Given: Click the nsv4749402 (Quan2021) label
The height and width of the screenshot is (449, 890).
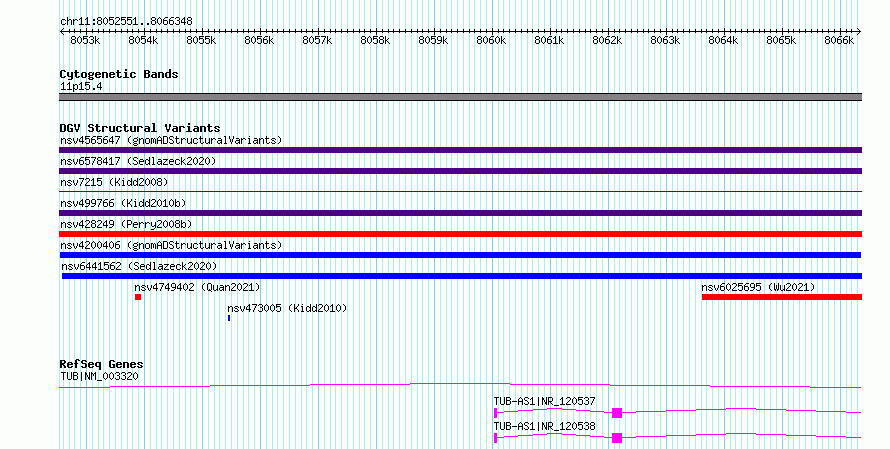Looking at the screenshot, I should [197, 287].
